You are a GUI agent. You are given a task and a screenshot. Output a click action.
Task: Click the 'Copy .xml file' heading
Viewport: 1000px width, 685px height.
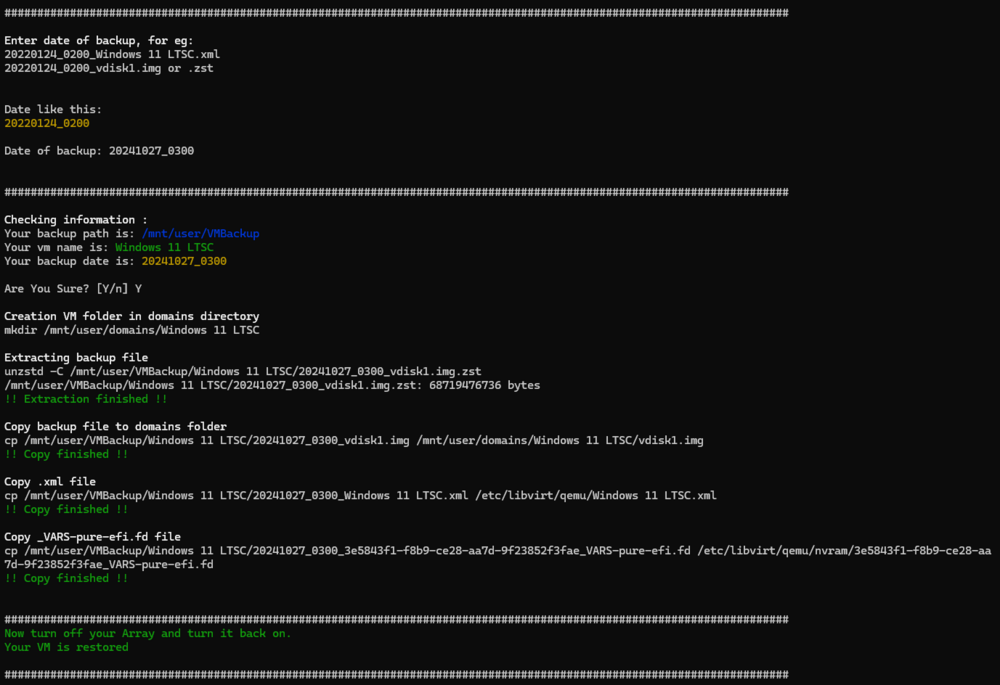pyautogui.click(x=50, y=482)
